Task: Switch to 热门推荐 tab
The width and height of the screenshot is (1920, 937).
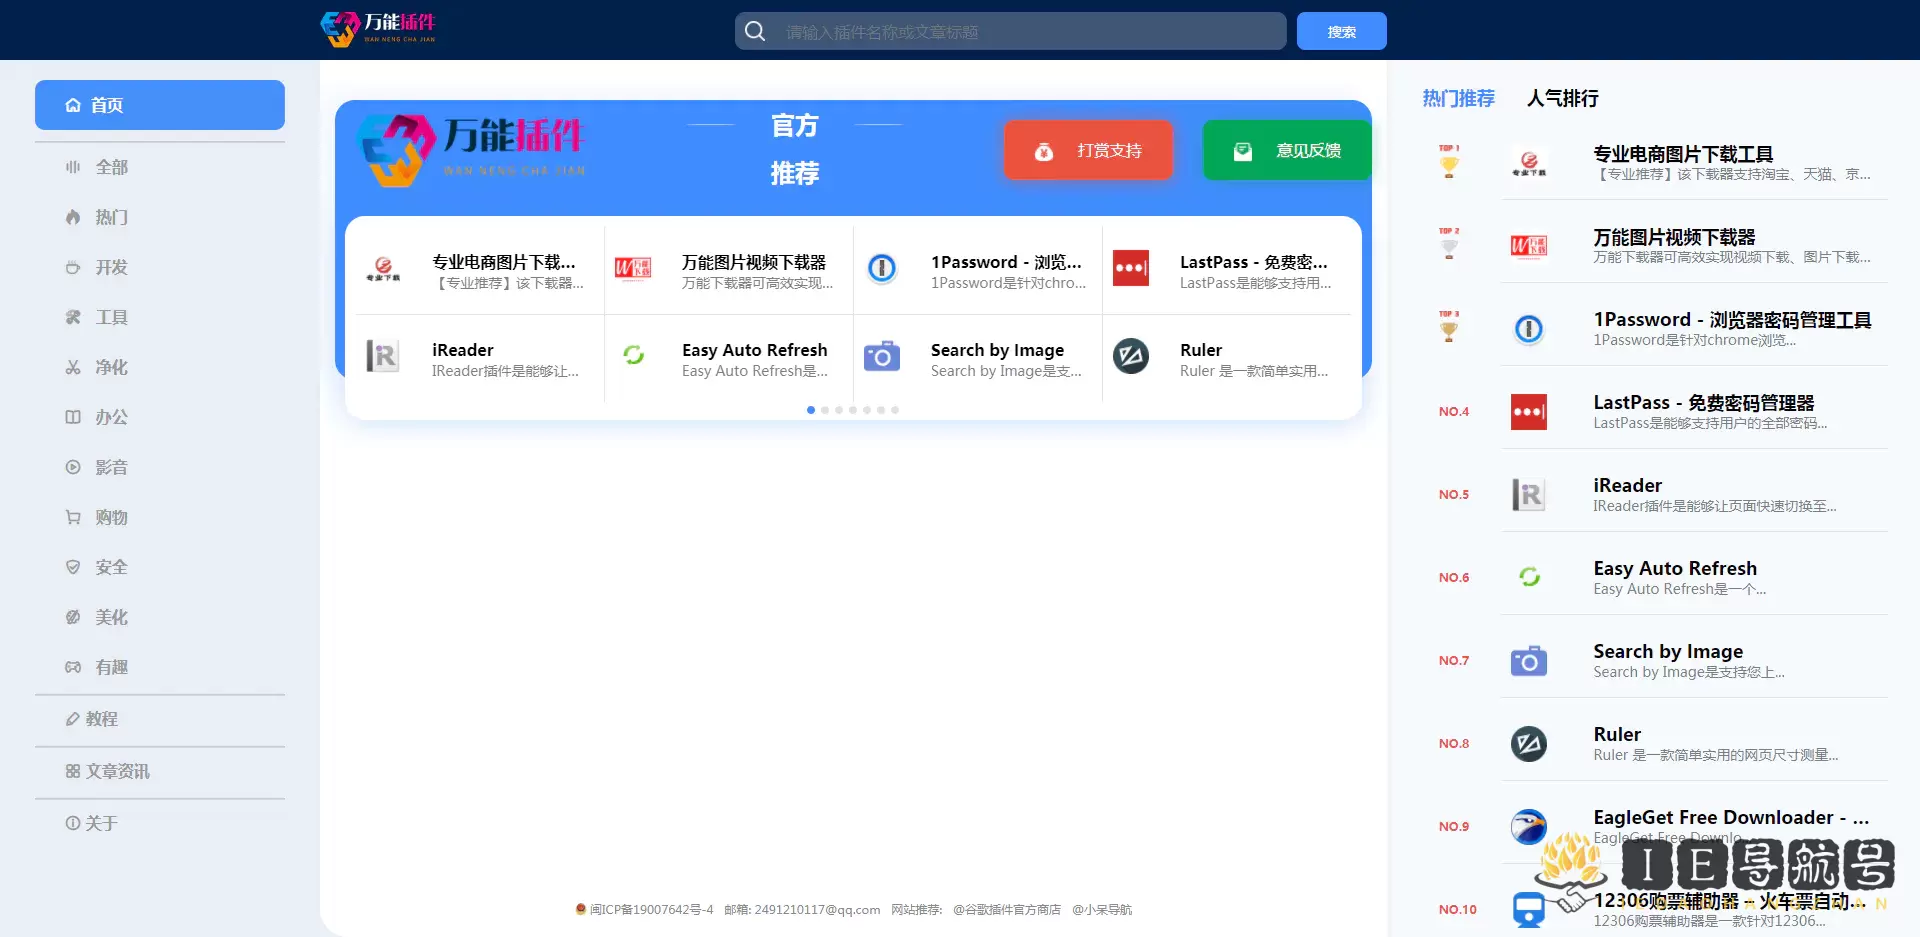Action: pos(1458,98)
